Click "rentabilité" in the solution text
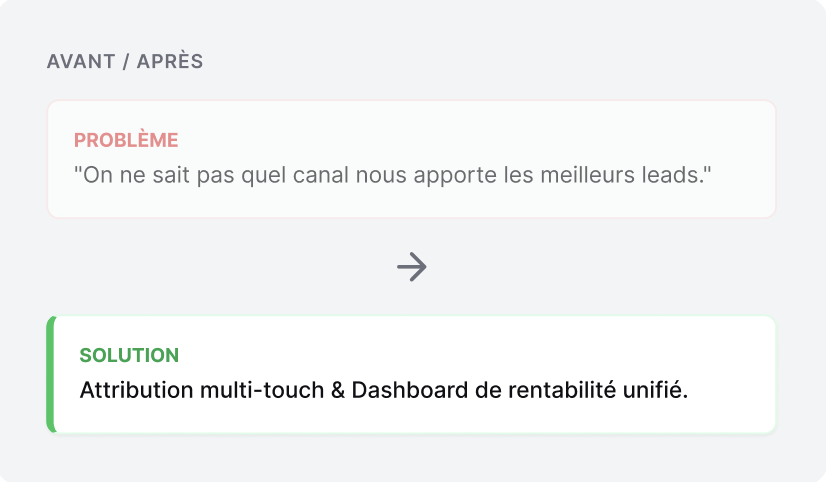826x482 pixels. coord(561,390)
